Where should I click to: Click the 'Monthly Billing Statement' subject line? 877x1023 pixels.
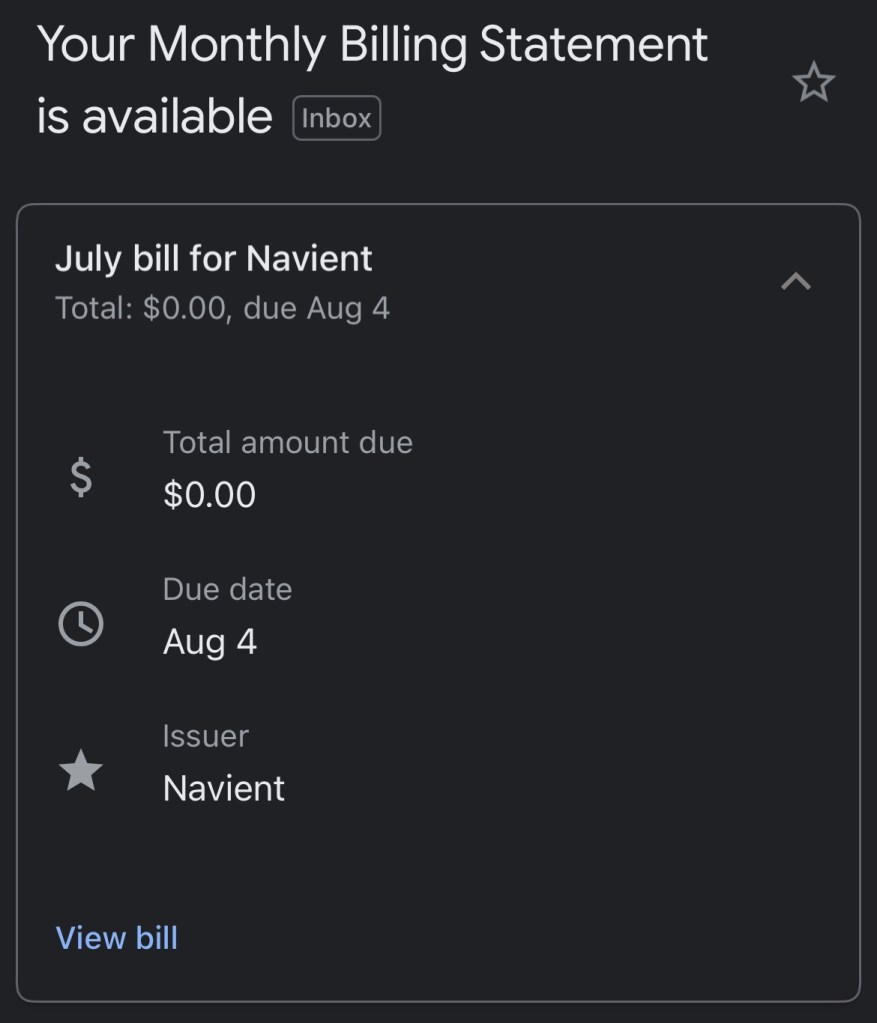click(x=430, y=45)
